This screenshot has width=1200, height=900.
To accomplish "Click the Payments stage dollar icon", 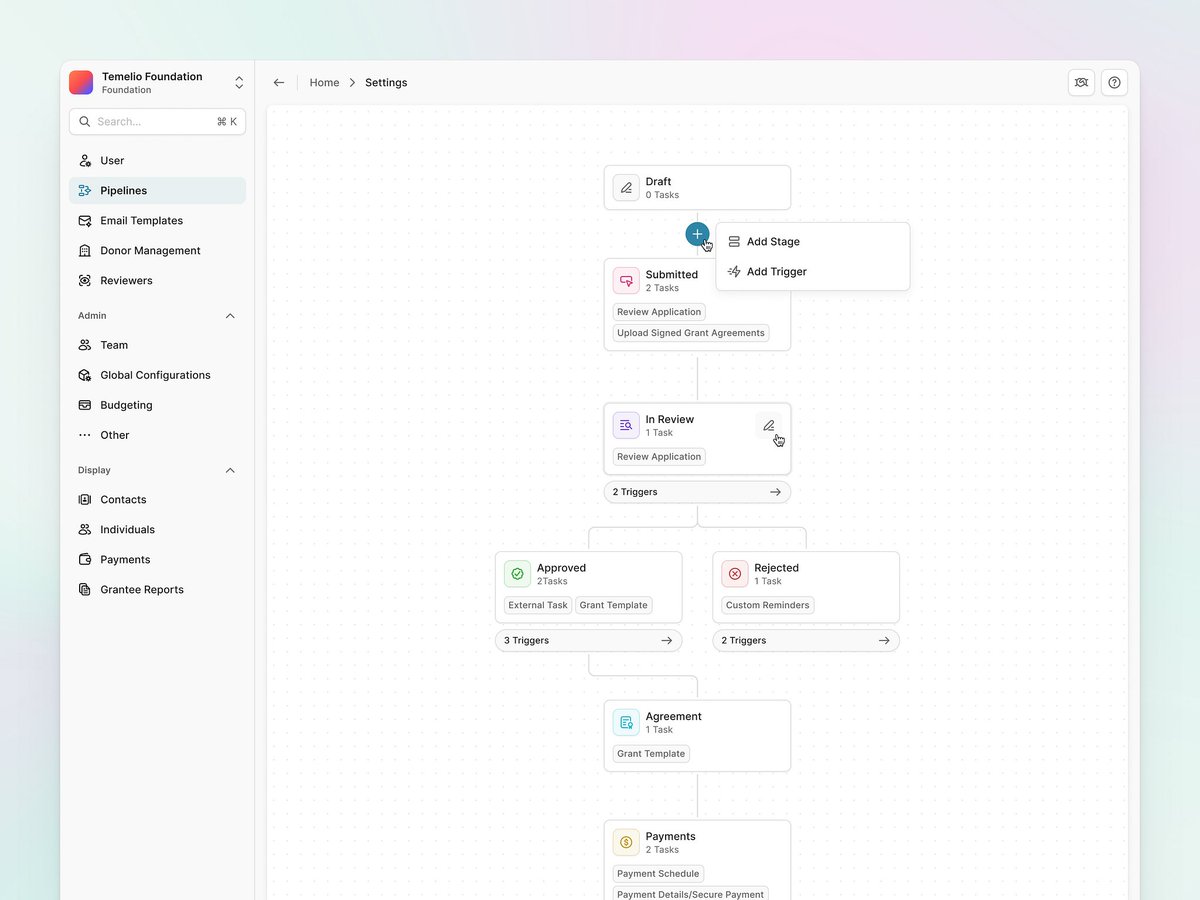I will [626, 842].
